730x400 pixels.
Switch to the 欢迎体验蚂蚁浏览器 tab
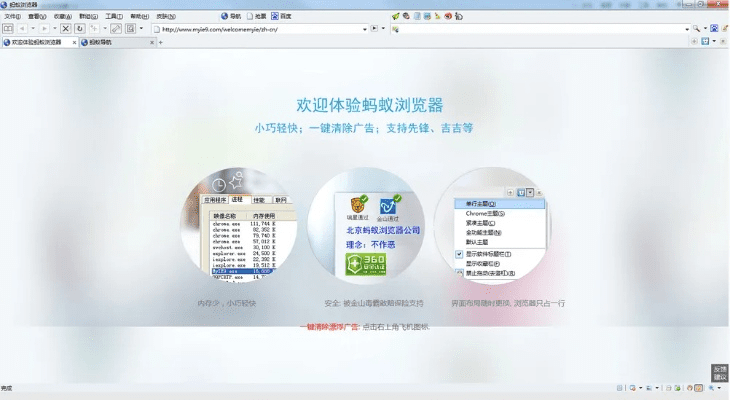(36, 42)
